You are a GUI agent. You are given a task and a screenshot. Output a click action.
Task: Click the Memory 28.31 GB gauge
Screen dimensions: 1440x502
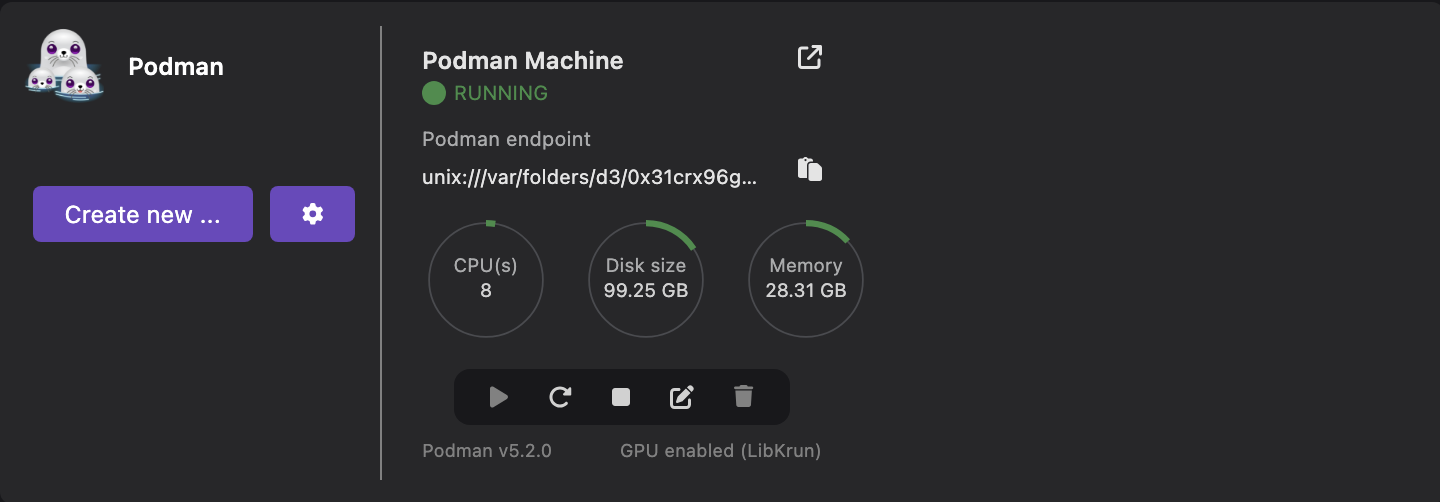click(806, 278)
